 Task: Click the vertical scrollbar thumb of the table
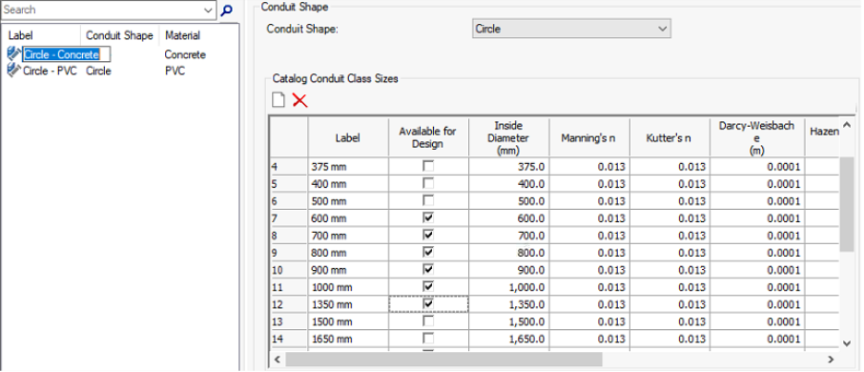[846, 204]
